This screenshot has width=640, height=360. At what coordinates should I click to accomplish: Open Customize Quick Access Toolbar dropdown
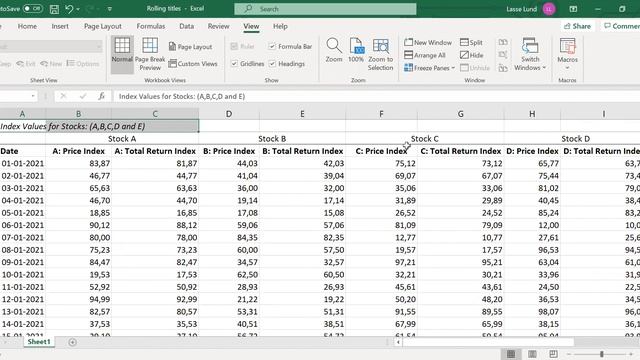(x=110, y=9)
